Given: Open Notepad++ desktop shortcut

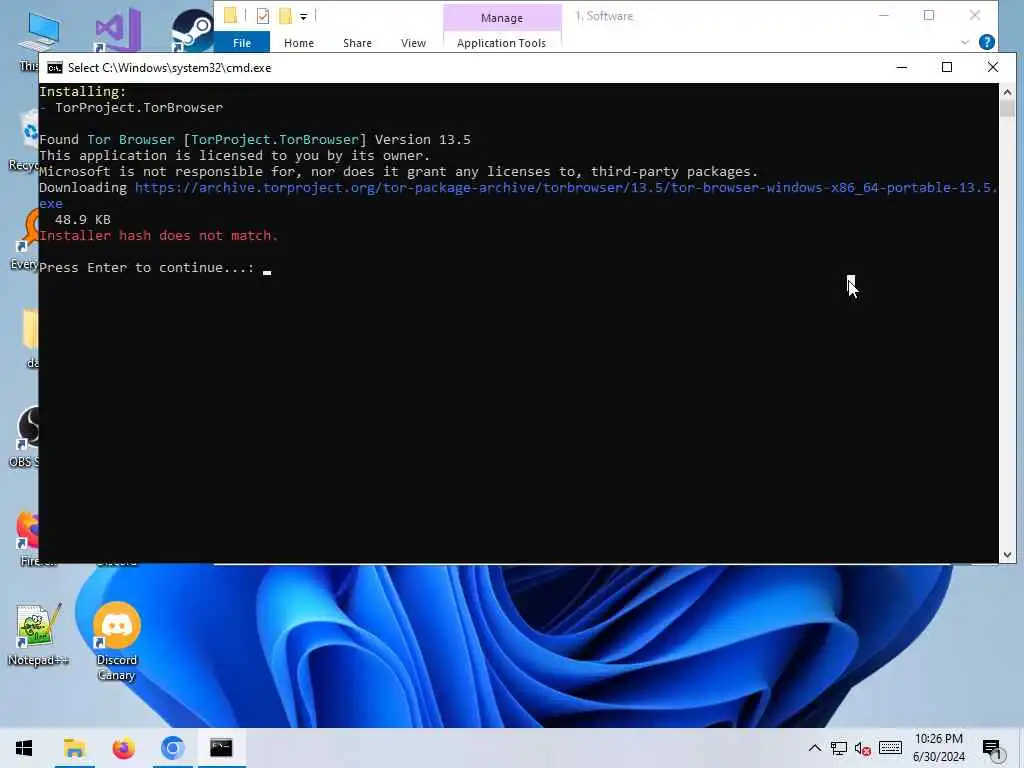Looking at the screenshot, I should pyautogui.click(x=38, y=635).
